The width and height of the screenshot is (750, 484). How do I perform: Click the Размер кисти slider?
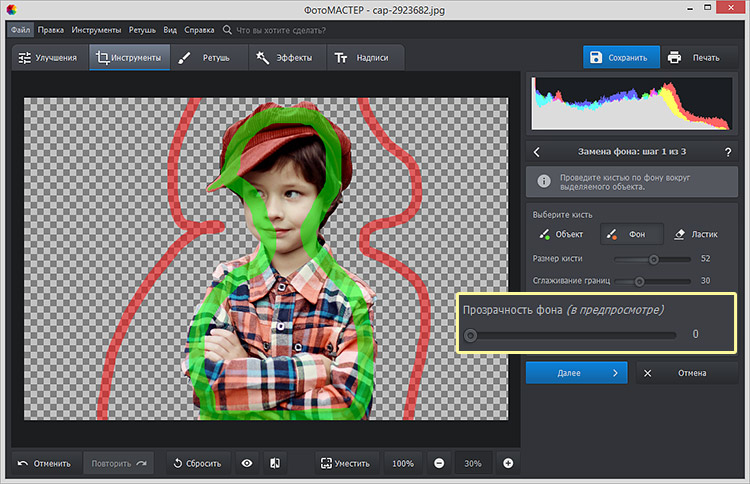click(655, 259)
